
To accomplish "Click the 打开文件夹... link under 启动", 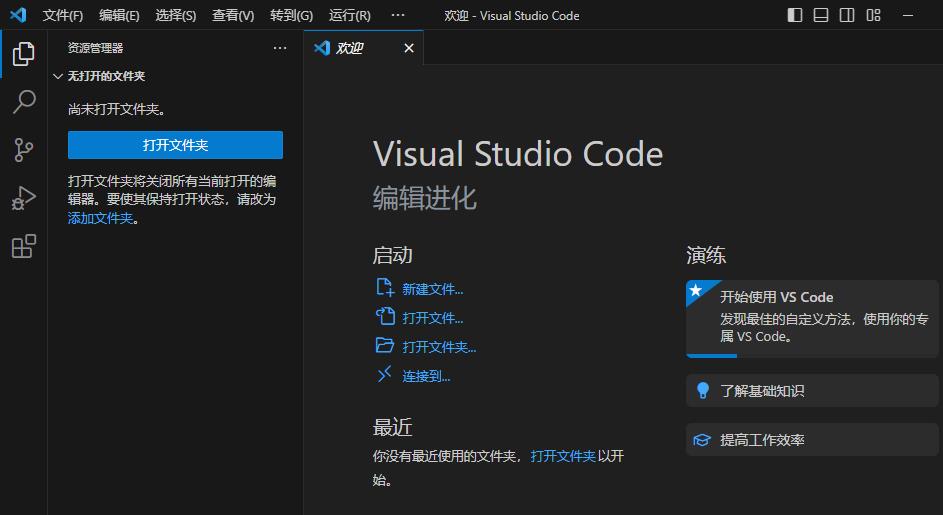I will click(x=439, y=347).
